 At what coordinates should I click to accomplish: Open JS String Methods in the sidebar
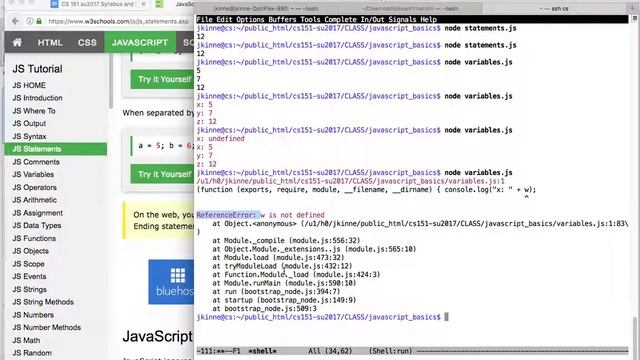pyautogui.click(x=43, y=302)
